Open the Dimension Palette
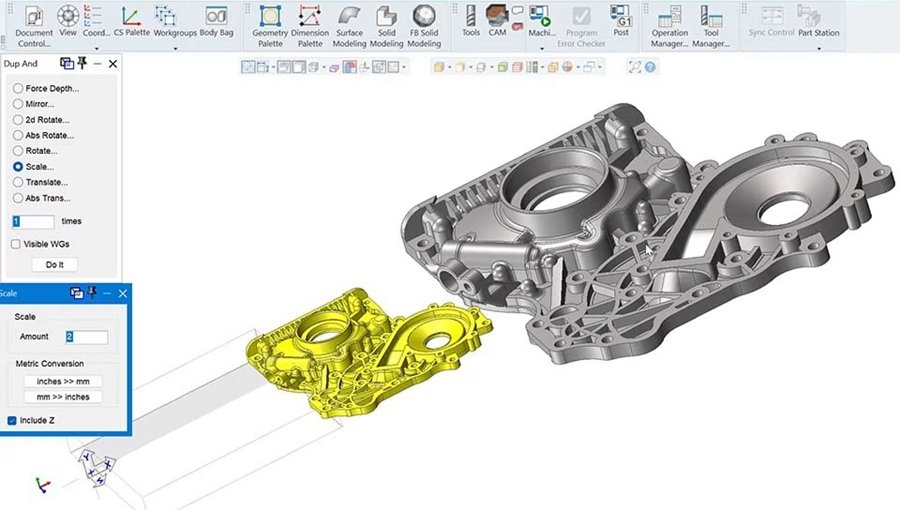The width and height of the screenshot is (900, 510). (x=310, y=26)
